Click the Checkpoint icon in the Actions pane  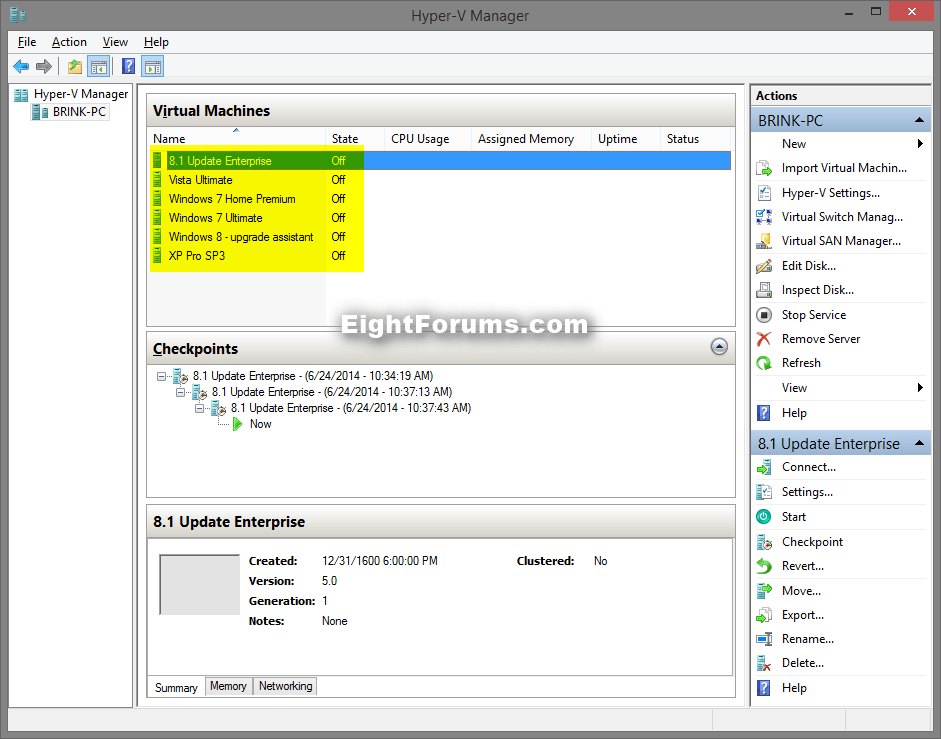click(x=764, y=542)
